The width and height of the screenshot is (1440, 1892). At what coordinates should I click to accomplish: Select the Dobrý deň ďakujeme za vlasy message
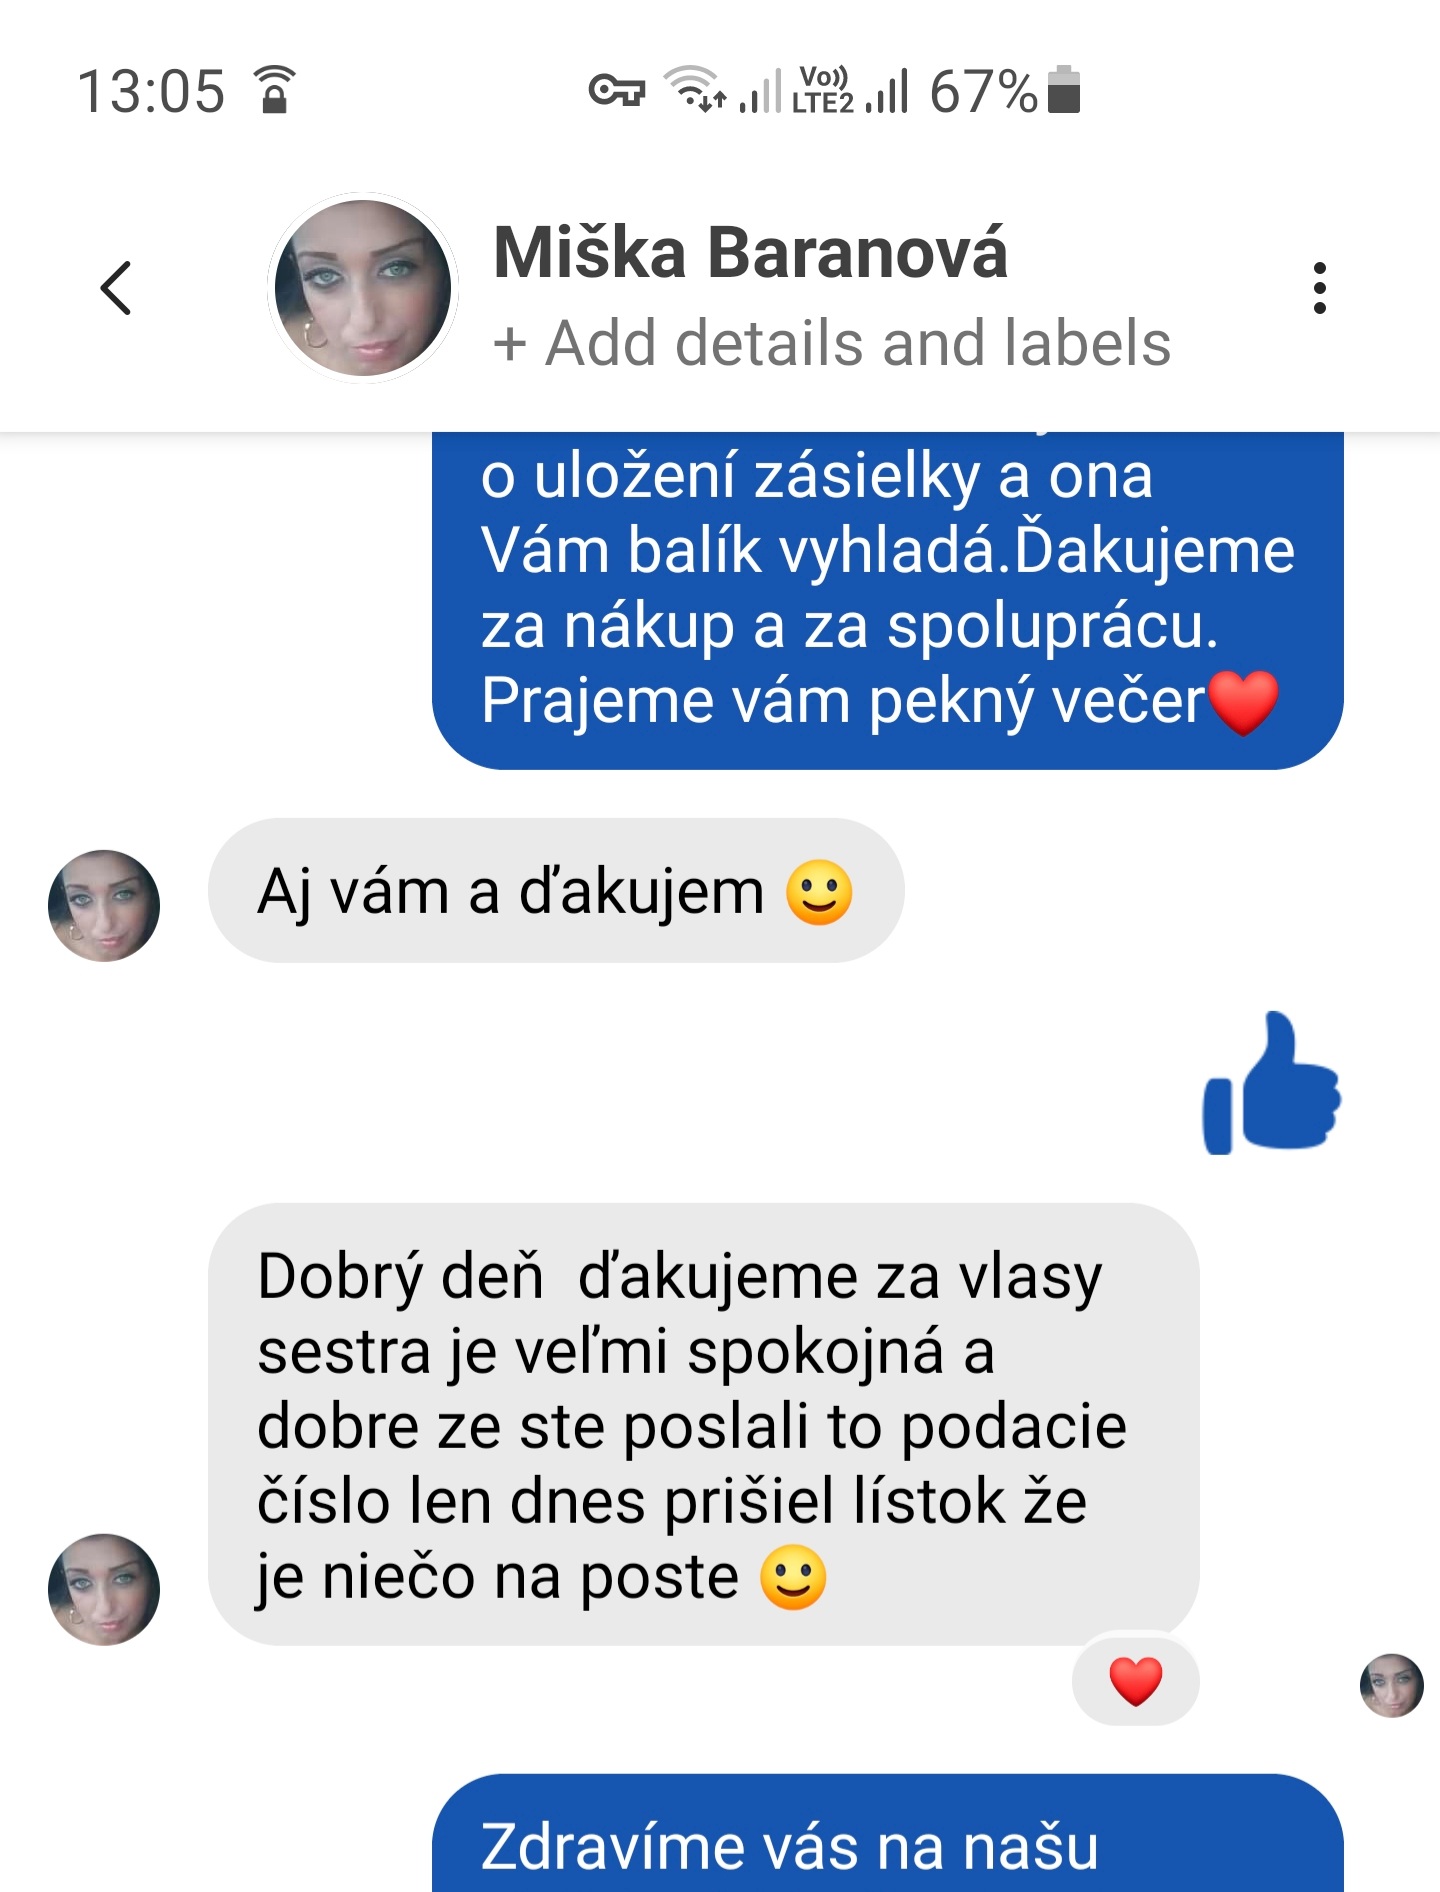(704, 1424)
